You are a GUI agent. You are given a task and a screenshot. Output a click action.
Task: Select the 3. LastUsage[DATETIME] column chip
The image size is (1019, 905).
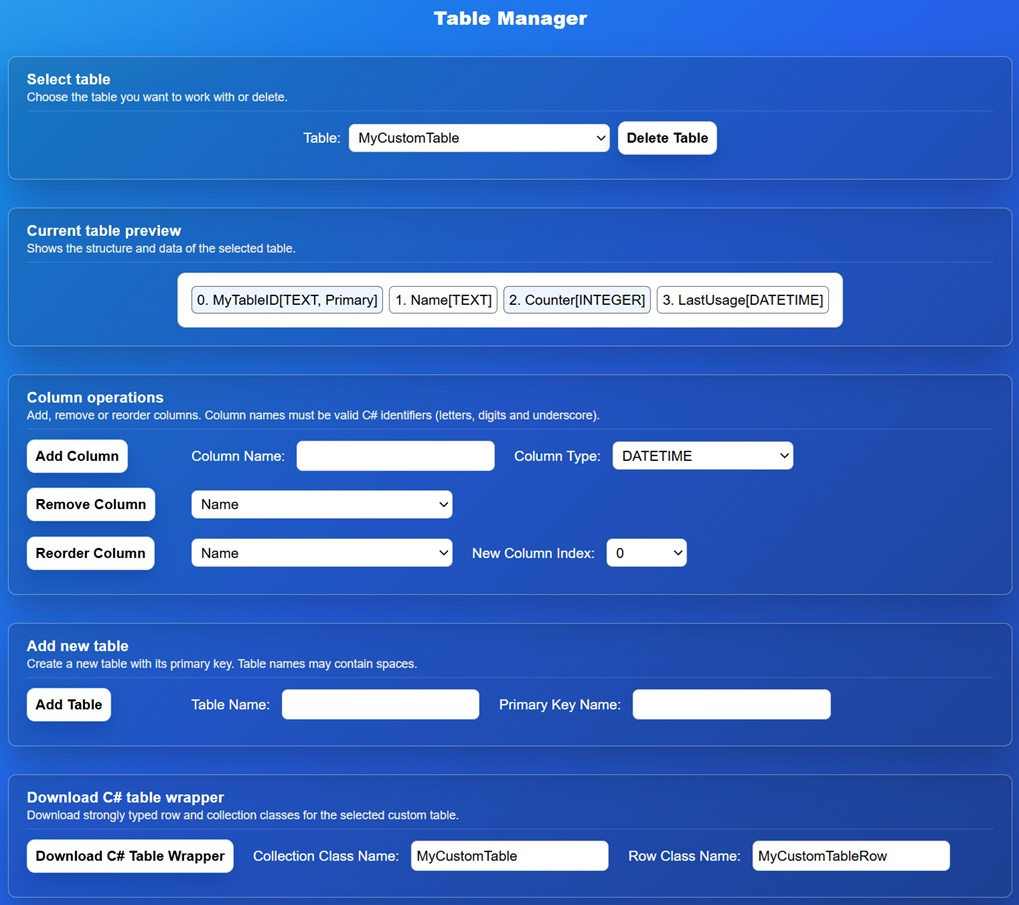tap(743, 300)
